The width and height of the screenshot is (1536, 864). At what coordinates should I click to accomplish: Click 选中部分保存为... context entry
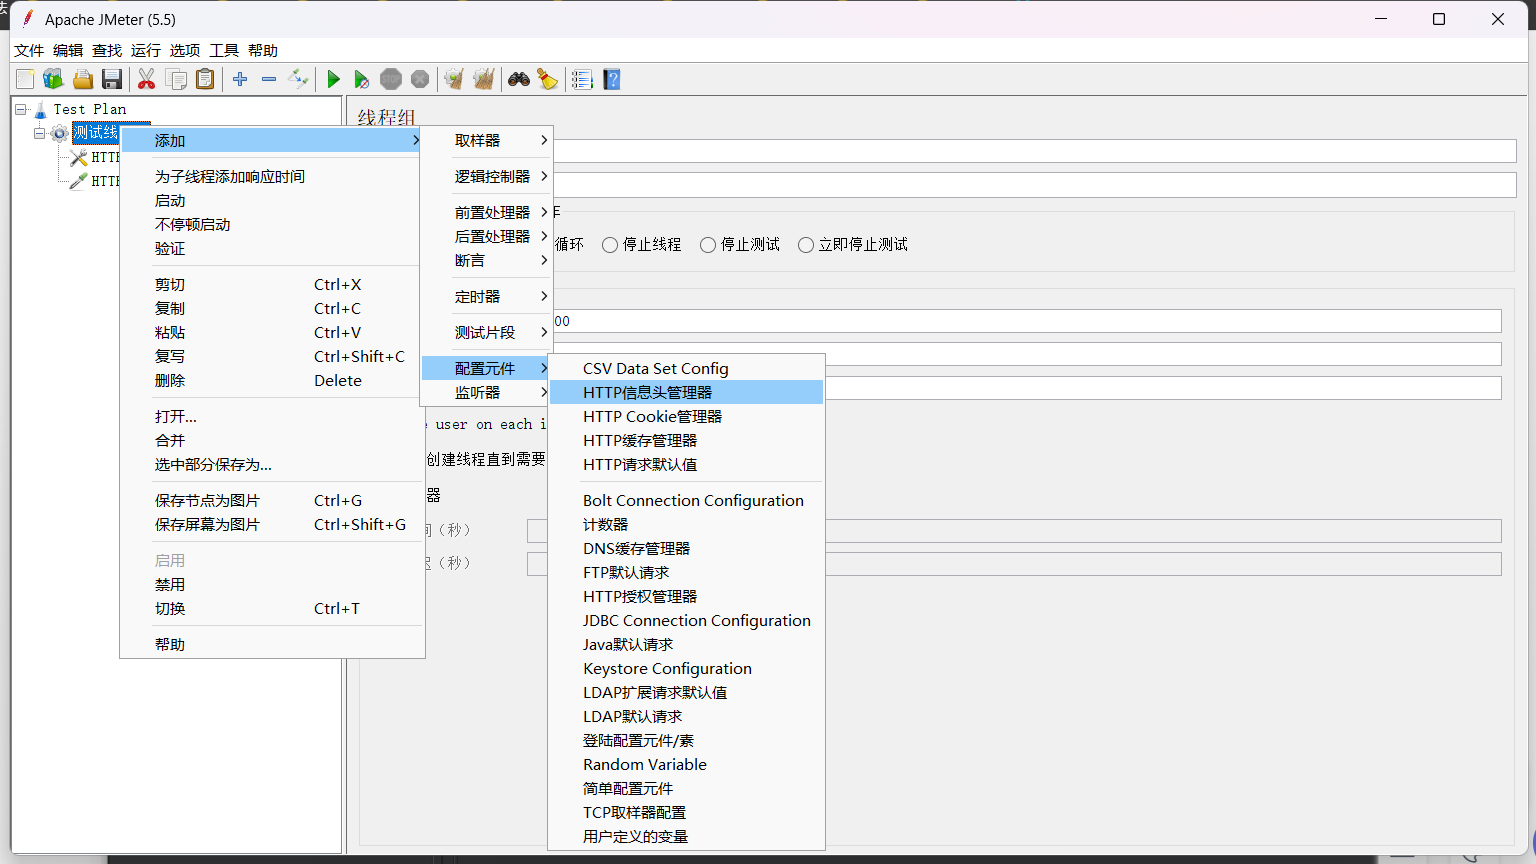pyautogui.click(x=272, y=465)
